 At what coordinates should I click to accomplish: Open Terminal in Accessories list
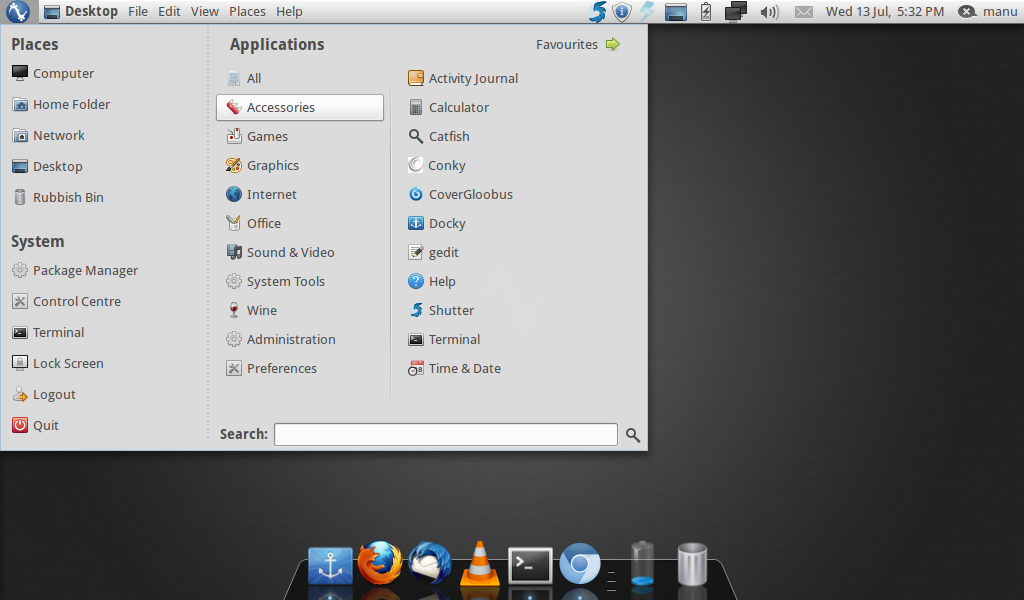pyautogui.click(x=443, y=339)
